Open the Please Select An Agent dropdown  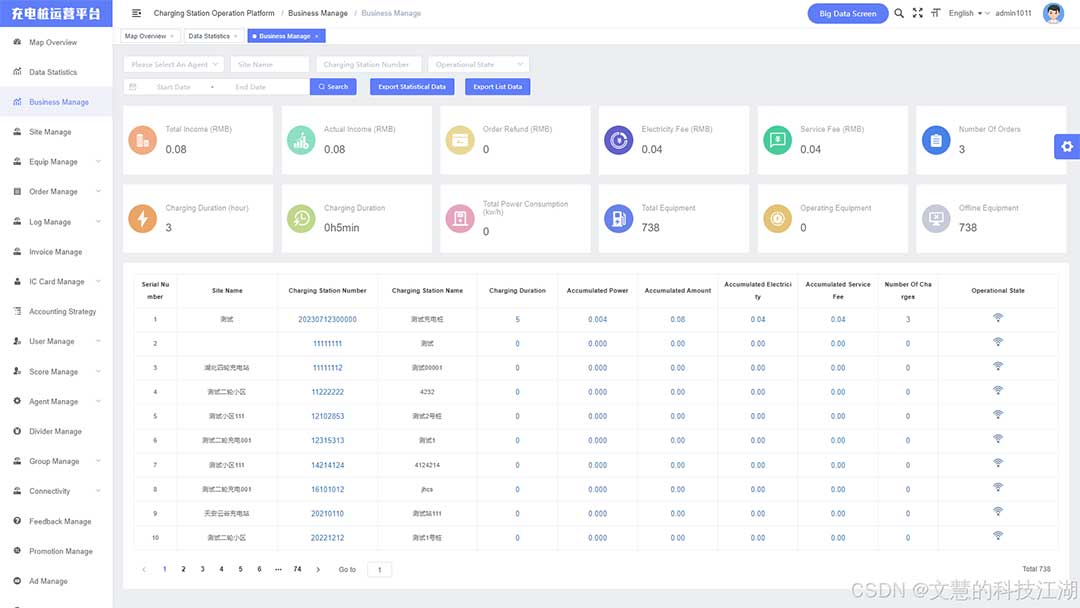(x=174, y=65)
